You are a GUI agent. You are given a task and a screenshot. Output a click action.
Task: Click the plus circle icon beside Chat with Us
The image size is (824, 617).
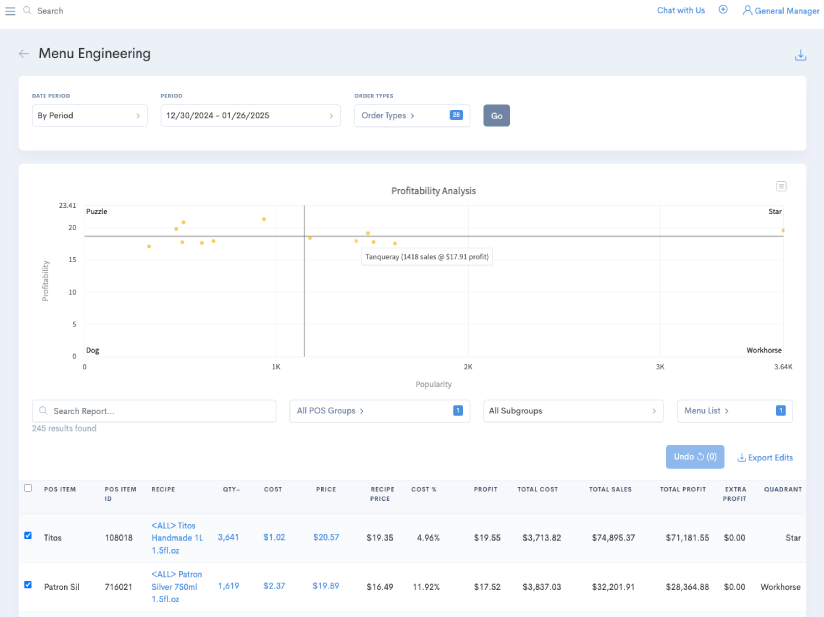tap(723, 10)
